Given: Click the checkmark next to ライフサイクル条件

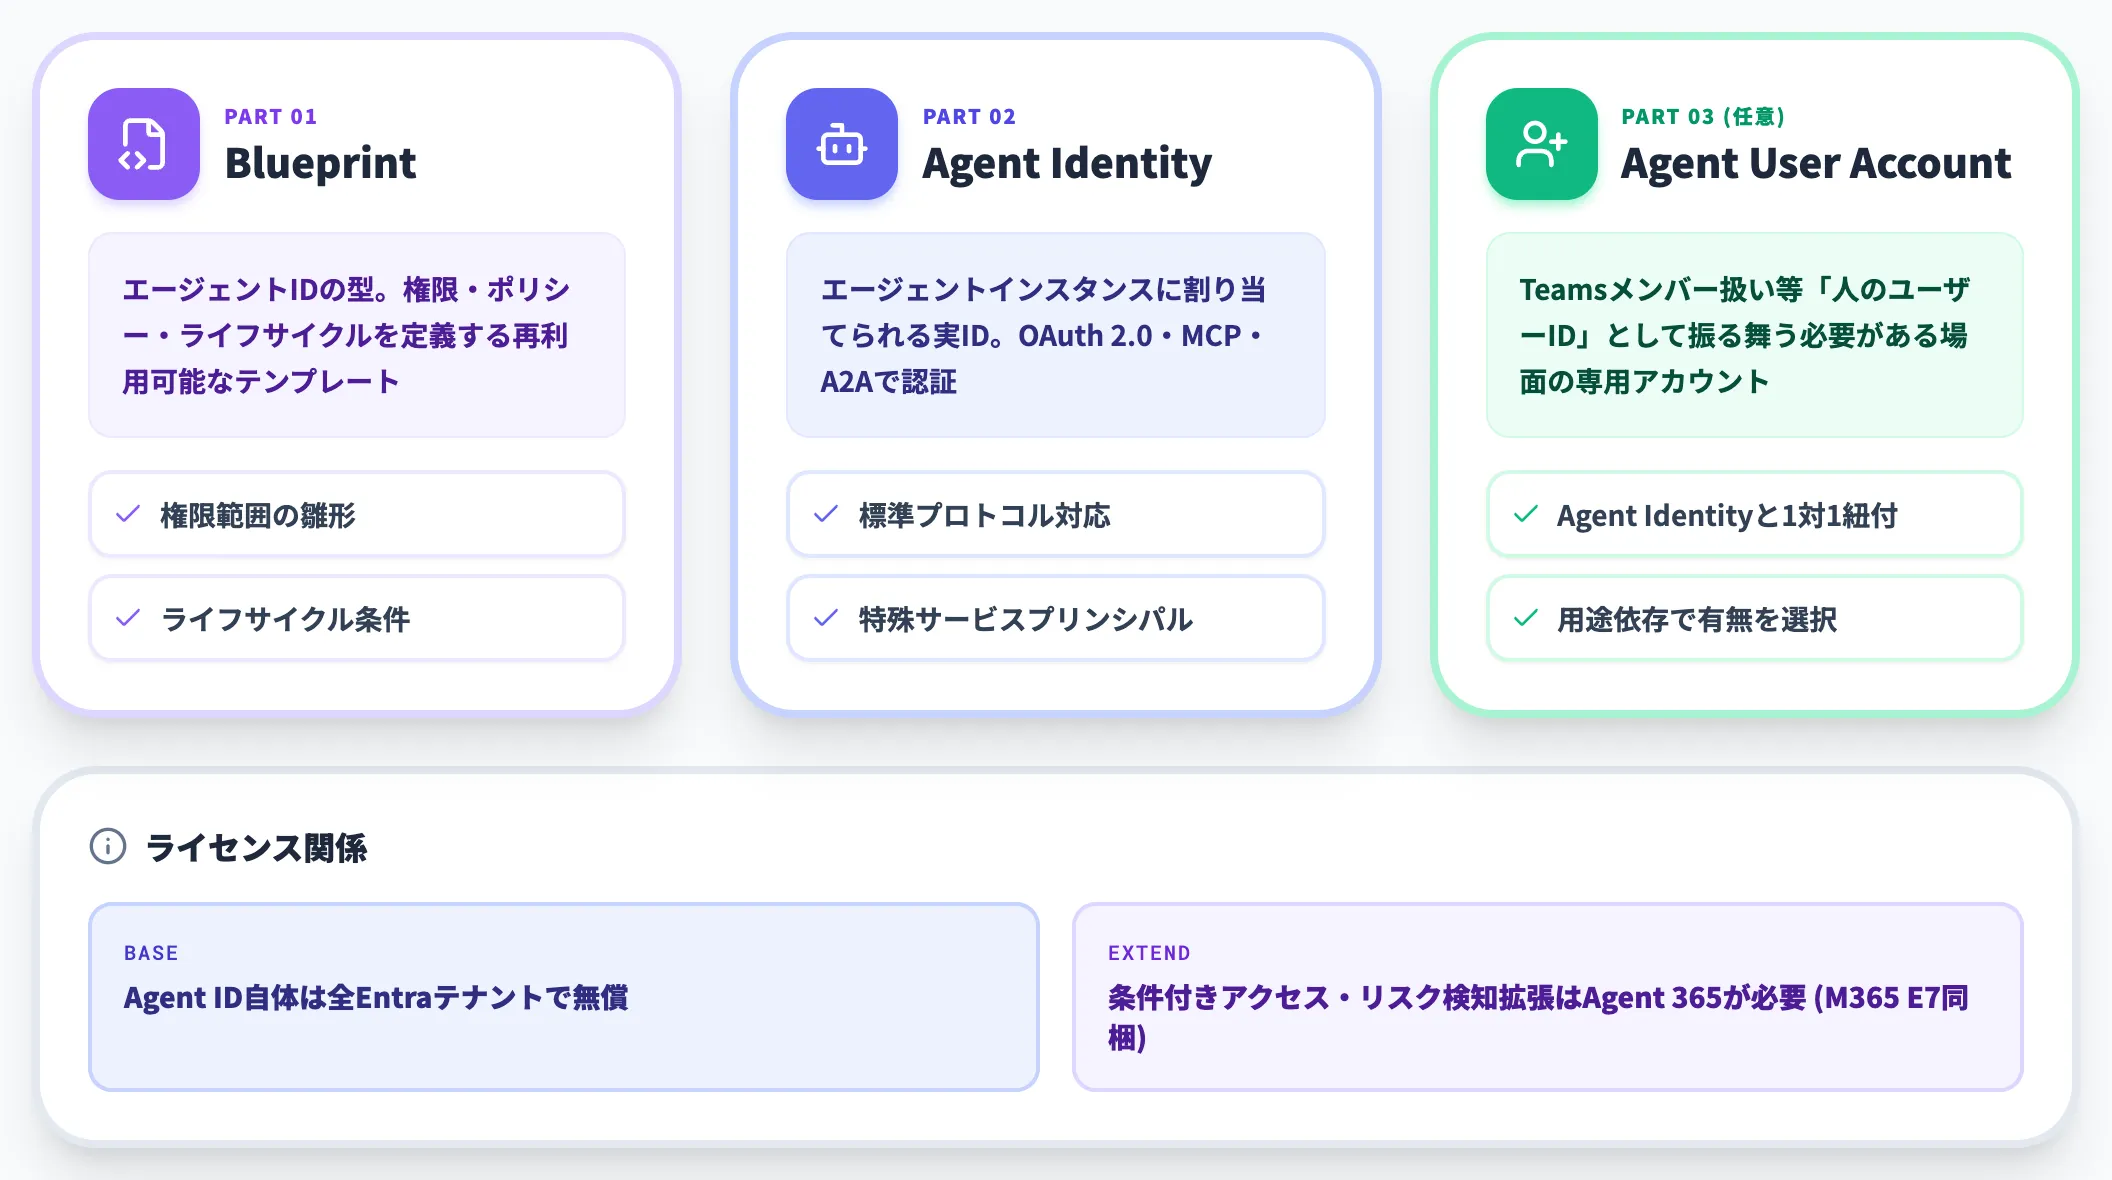Looking at the screenshot, I should 128,618.
